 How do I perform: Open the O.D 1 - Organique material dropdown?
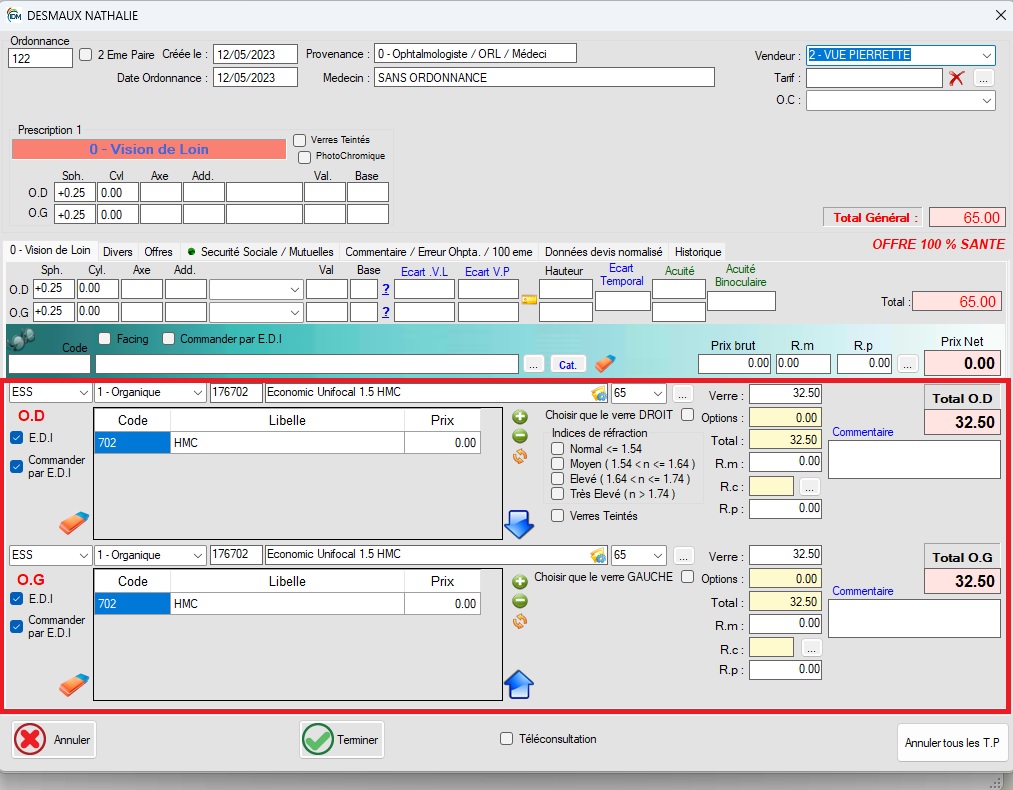click(198, 393)
